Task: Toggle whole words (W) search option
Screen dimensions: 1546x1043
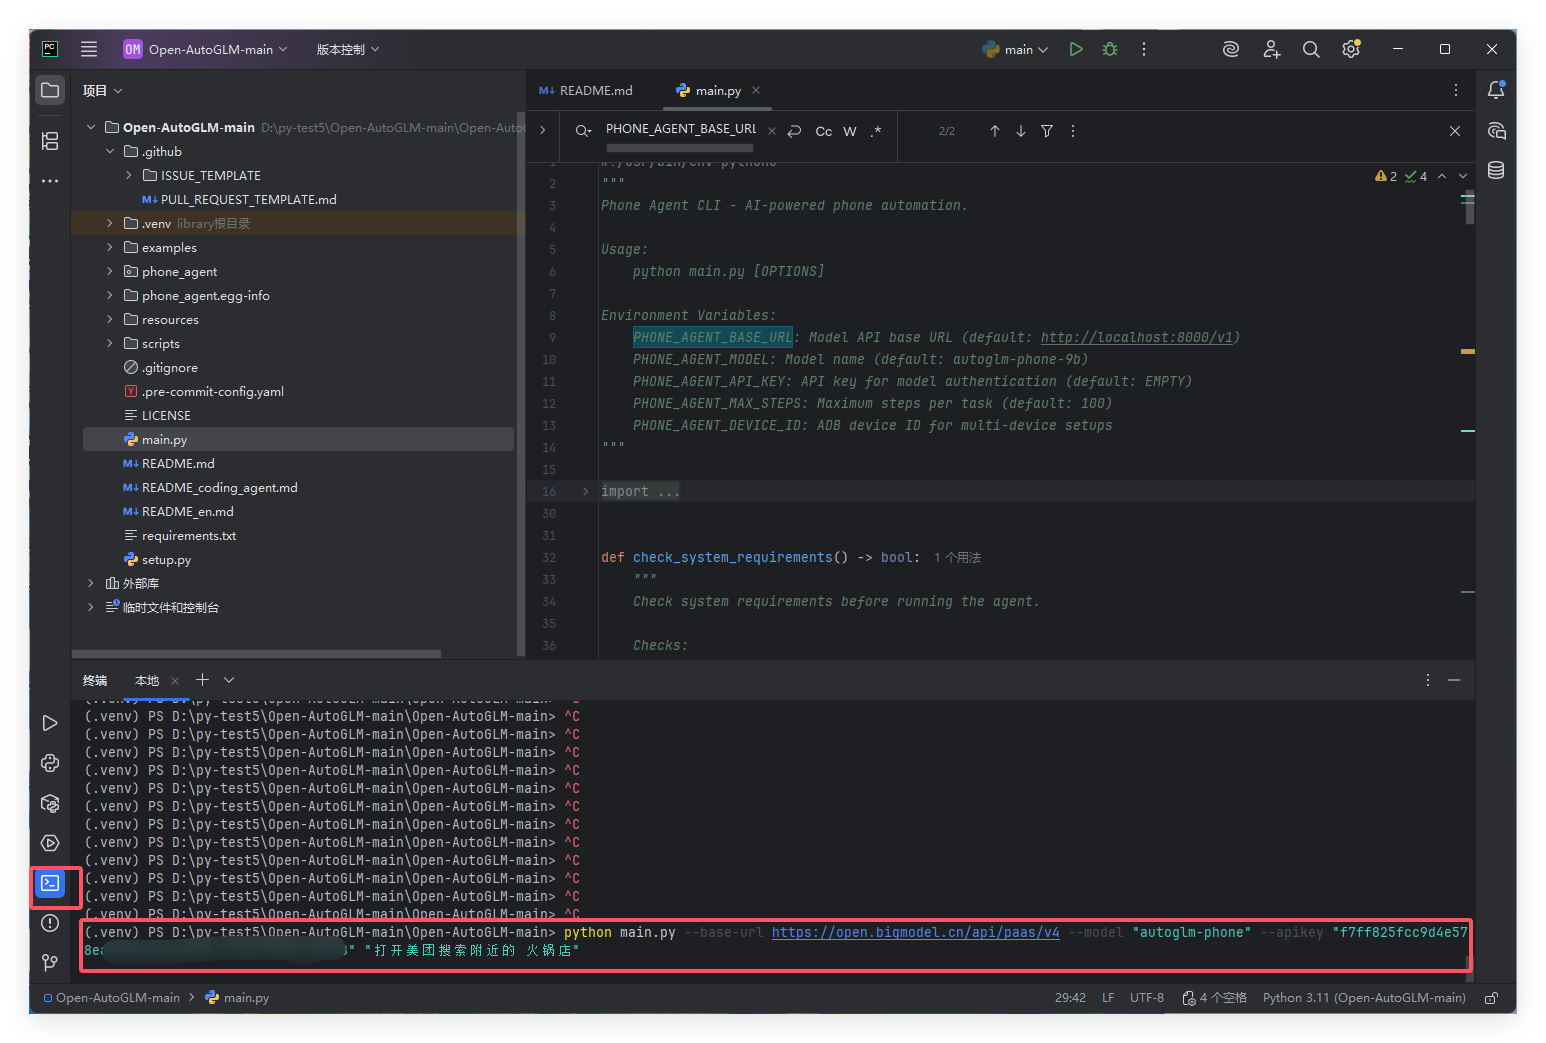Action: 850,131
